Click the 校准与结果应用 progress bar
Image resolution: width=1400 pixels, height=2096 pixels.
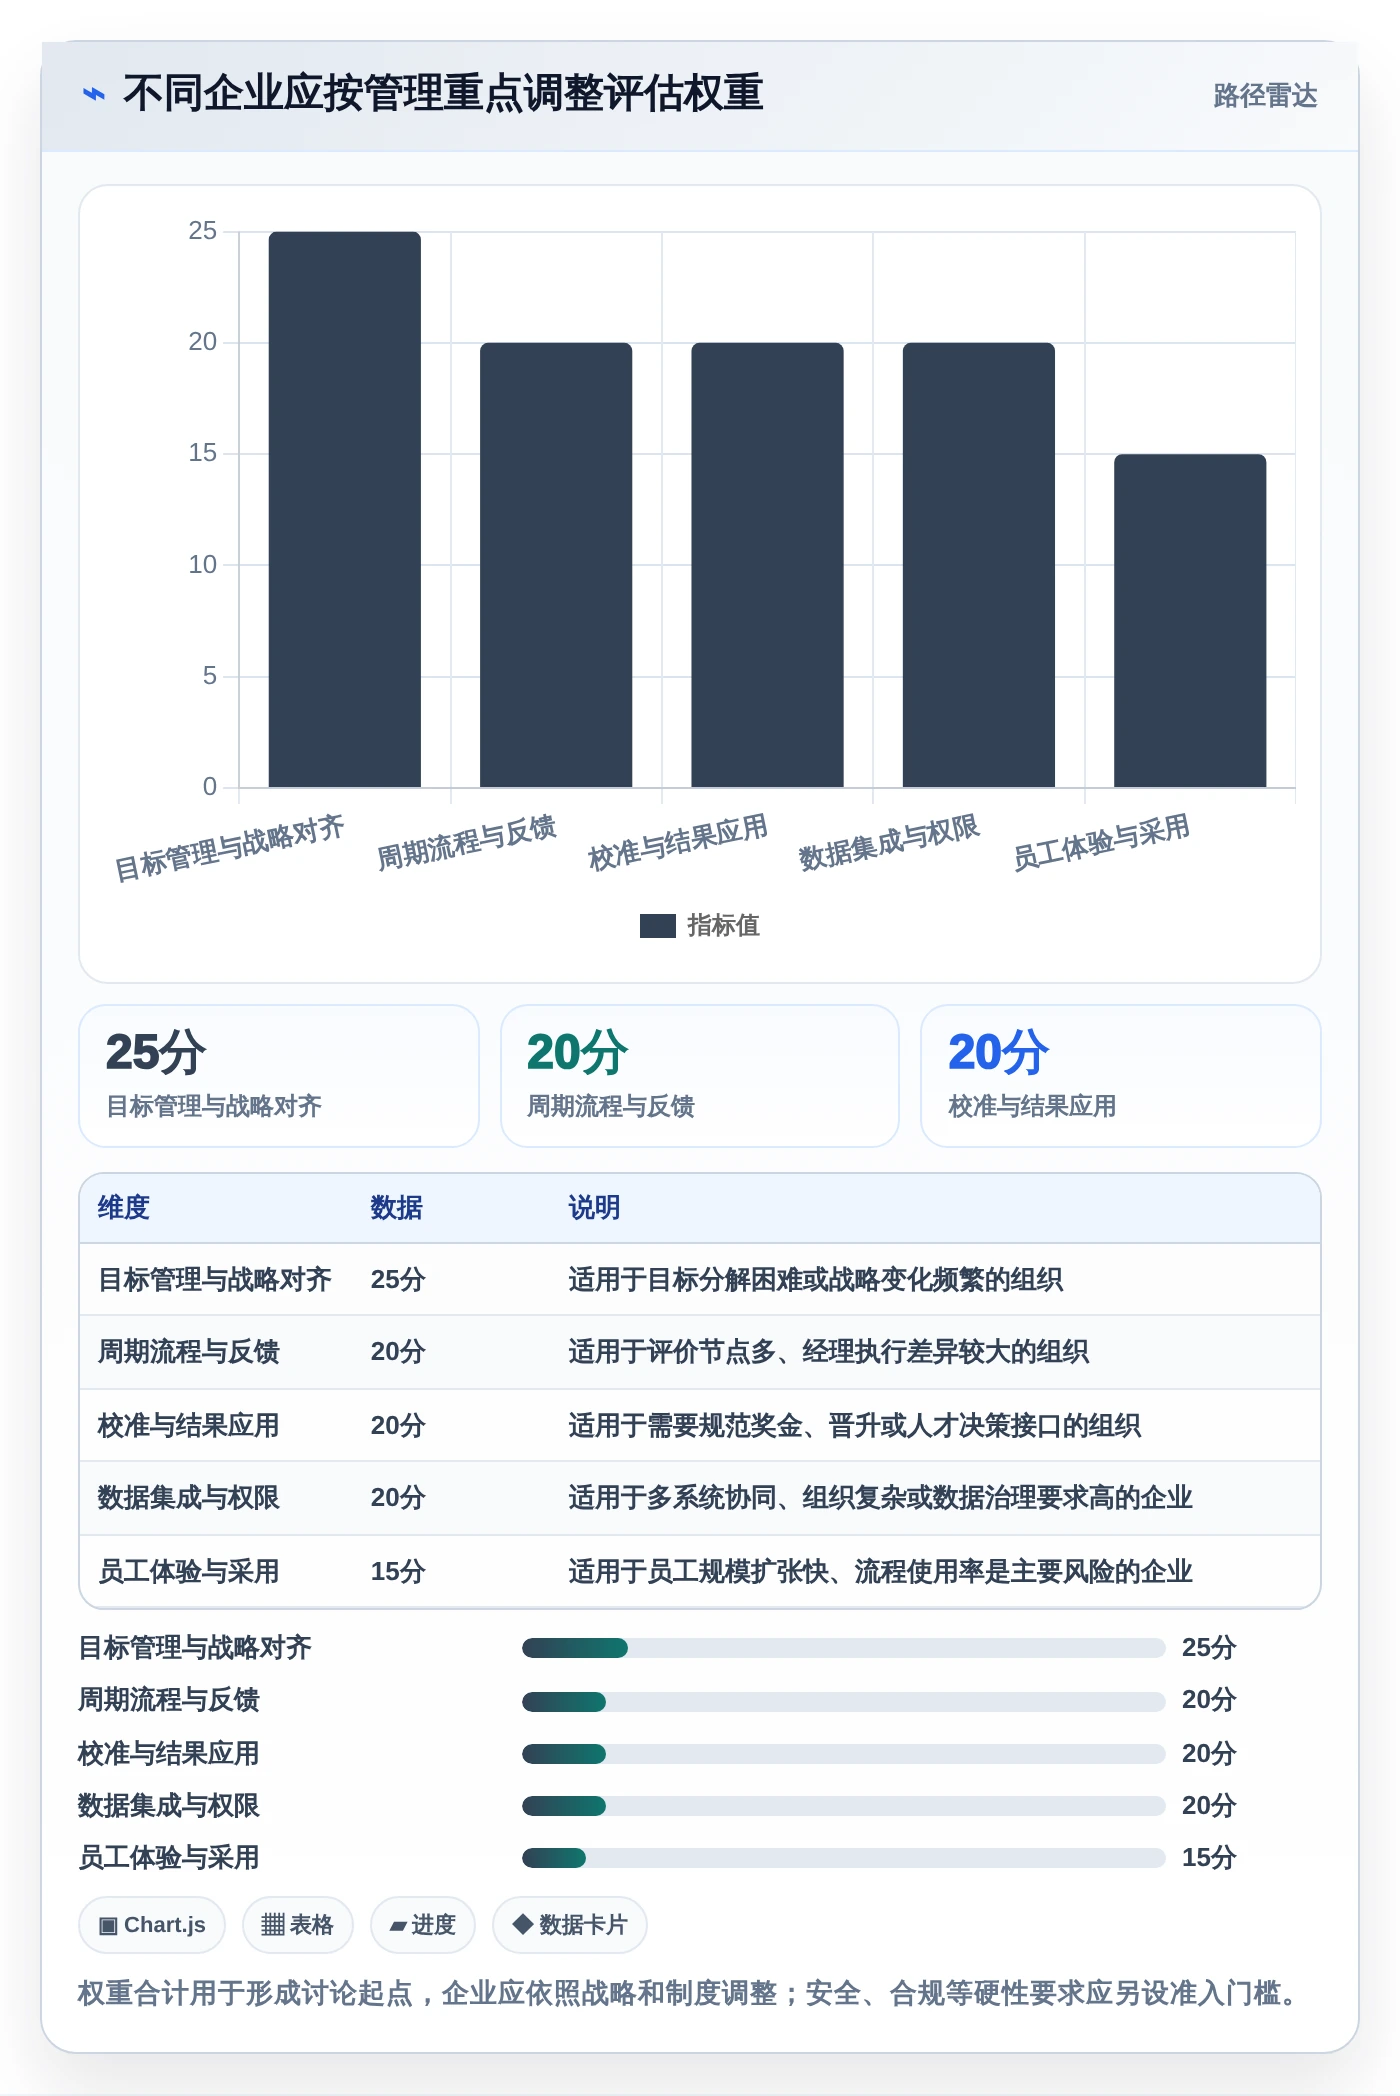(x=843, y=1753)
